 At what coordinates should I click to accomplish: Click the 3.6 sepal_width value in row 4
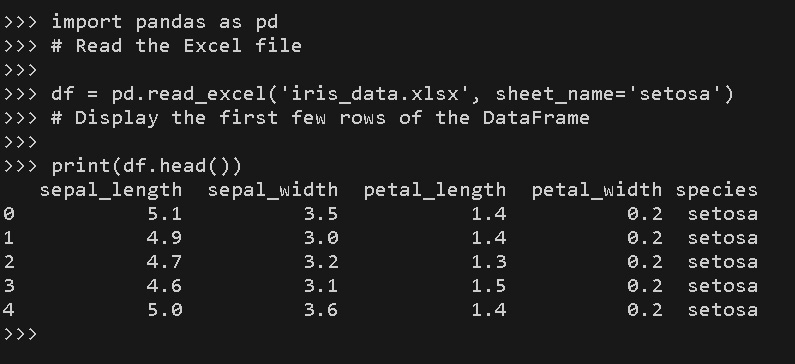pos(321,309)
